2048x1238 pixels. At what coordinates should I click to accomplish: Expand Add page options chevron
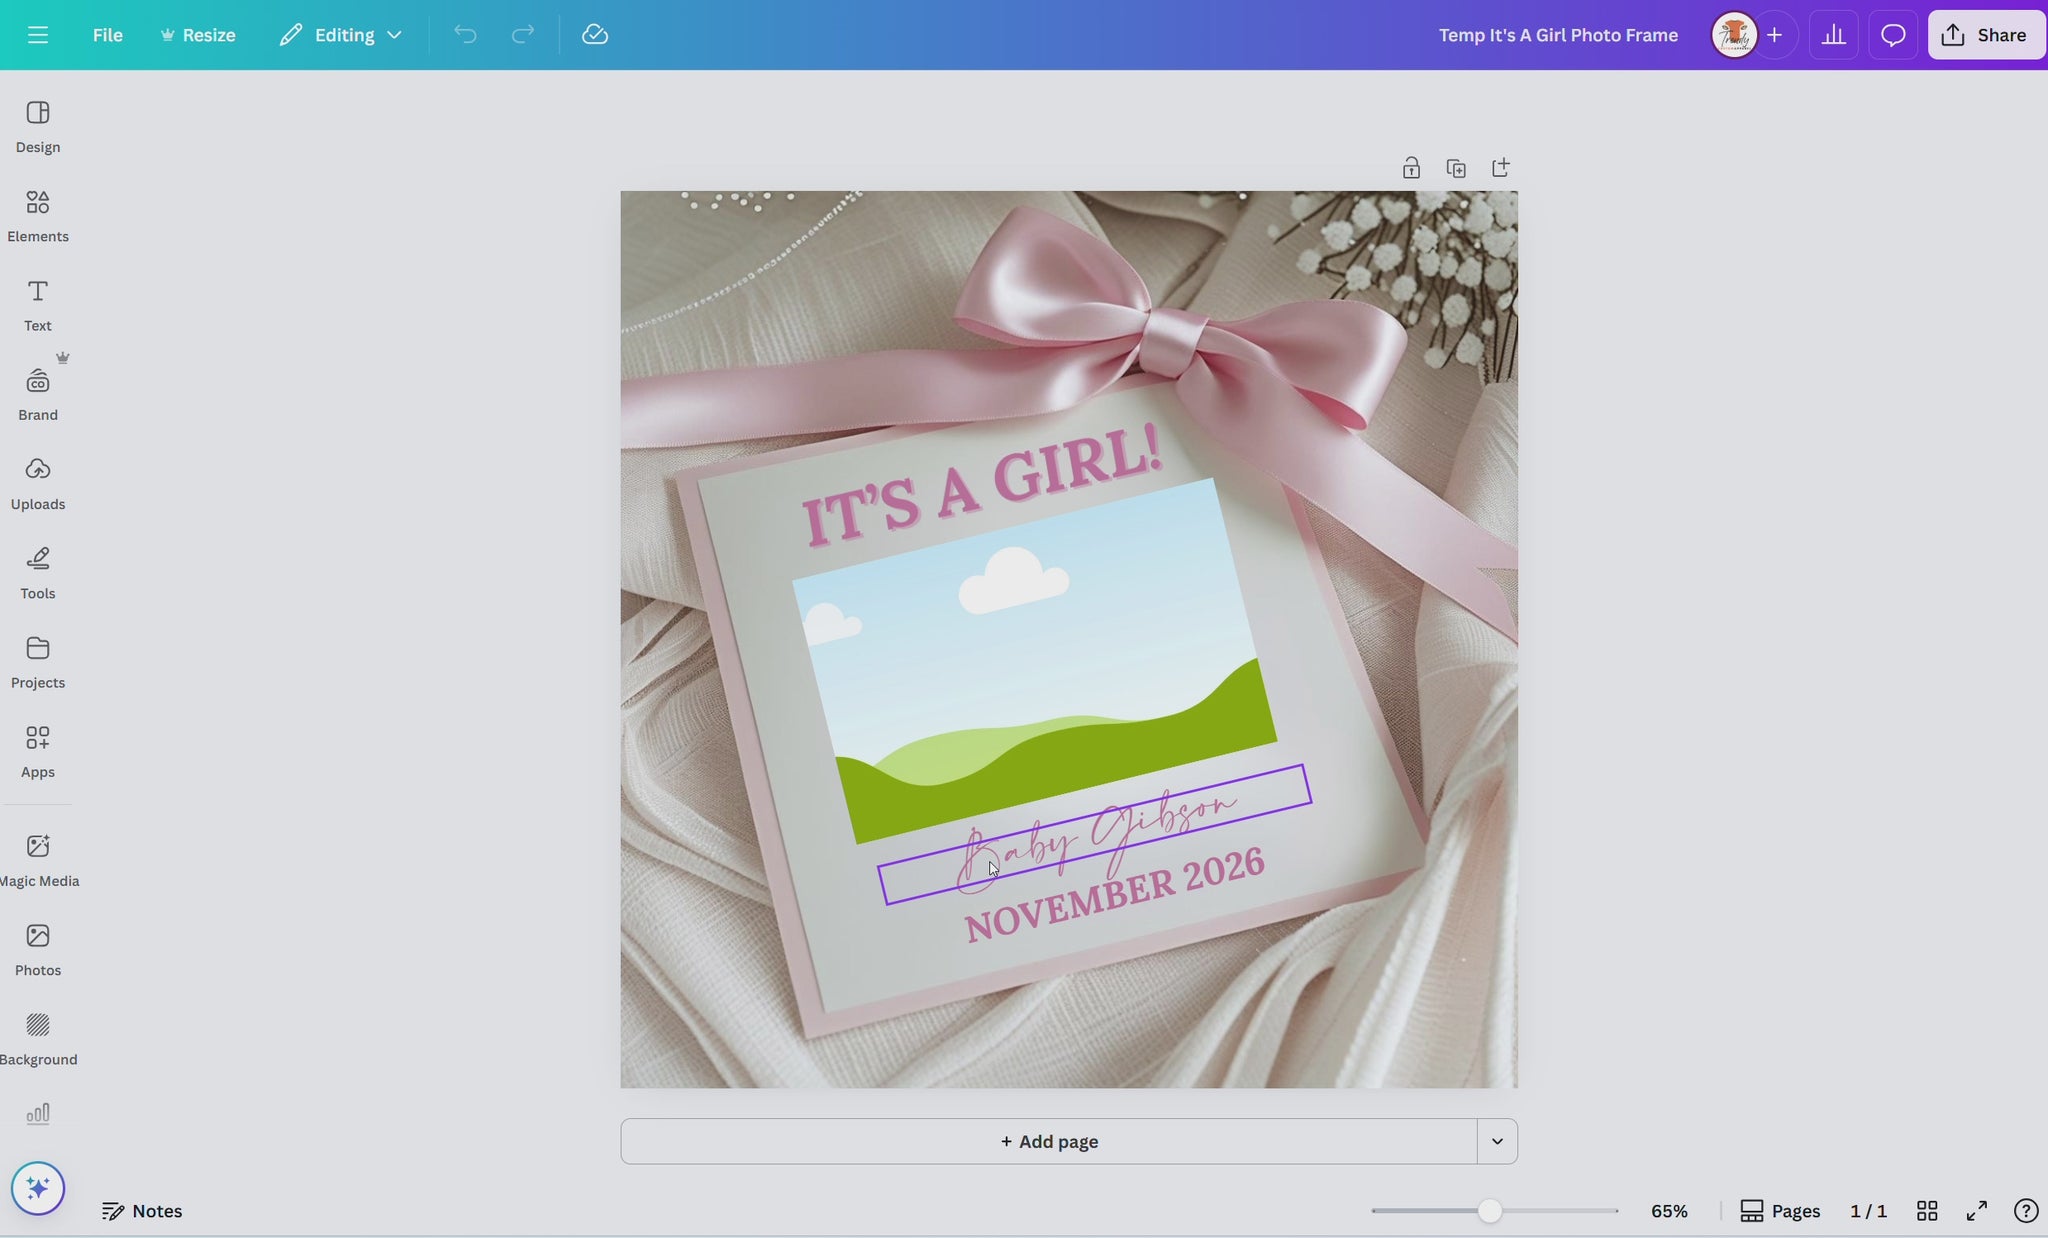pyautogui.click(x=1497, y=1141)
